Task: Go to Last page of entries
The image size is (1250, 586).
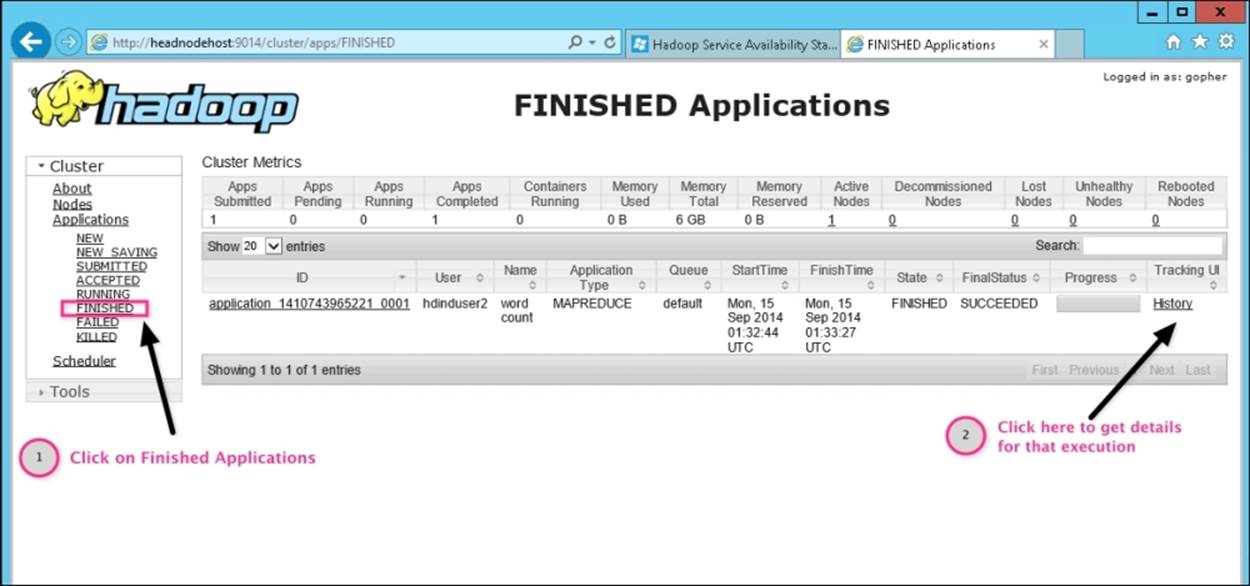Action: click(x=1198, y=370)
